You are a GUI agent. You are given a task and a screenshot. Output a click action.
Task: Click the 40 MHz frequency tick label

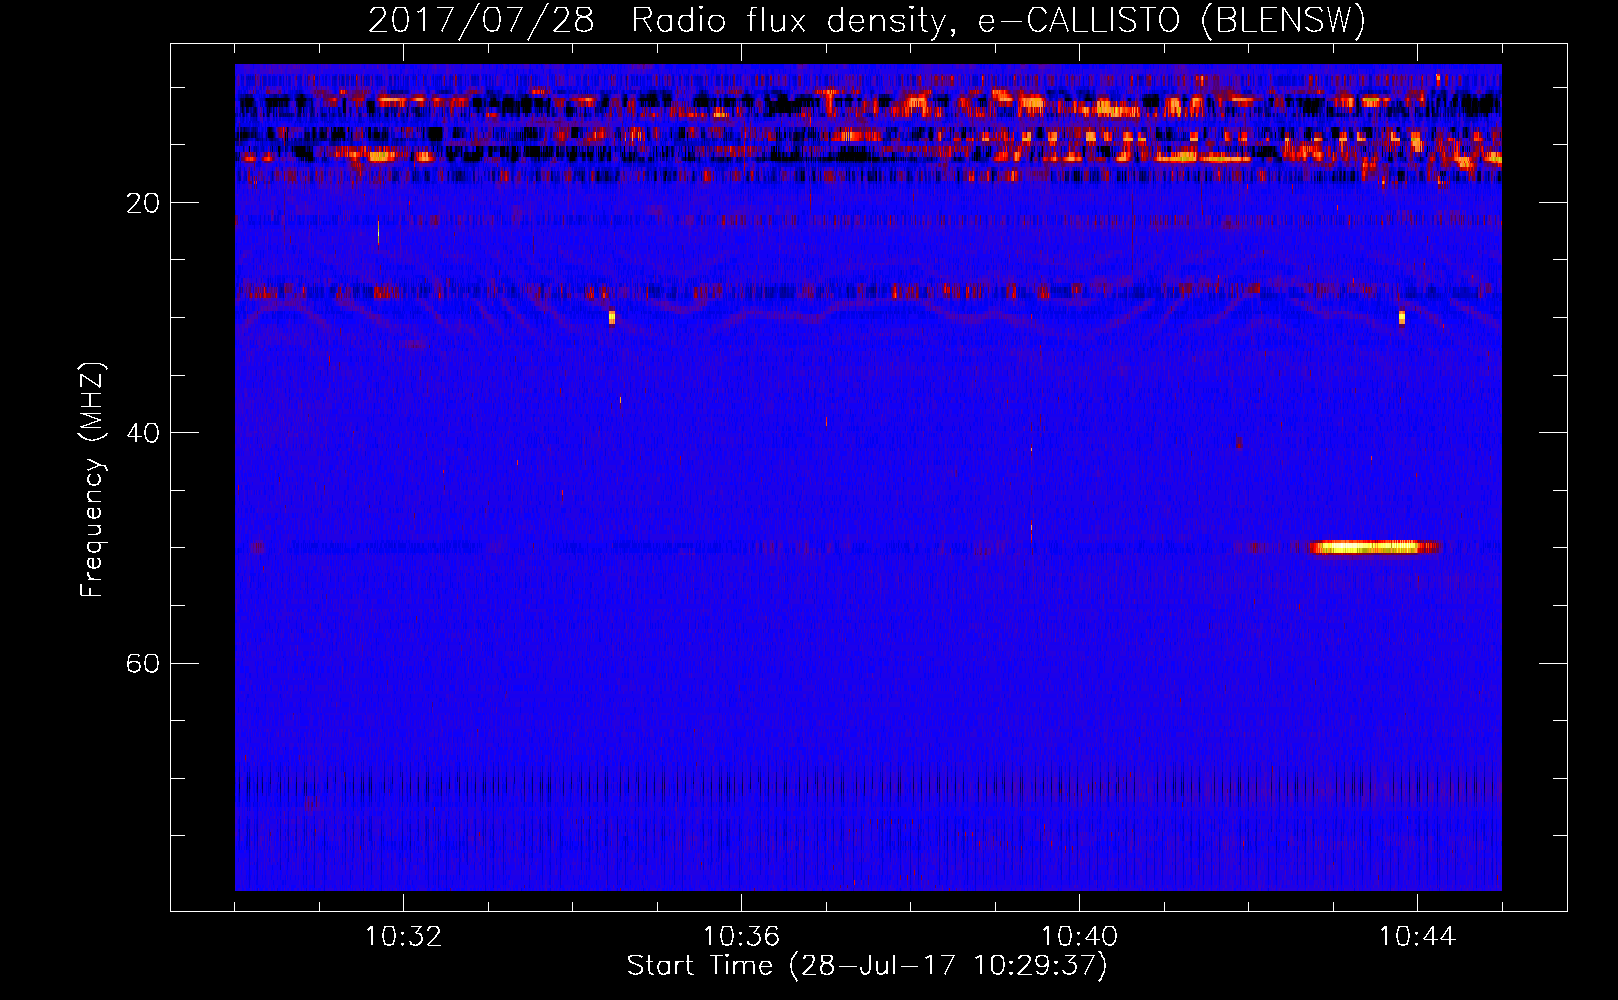[143, 433]
